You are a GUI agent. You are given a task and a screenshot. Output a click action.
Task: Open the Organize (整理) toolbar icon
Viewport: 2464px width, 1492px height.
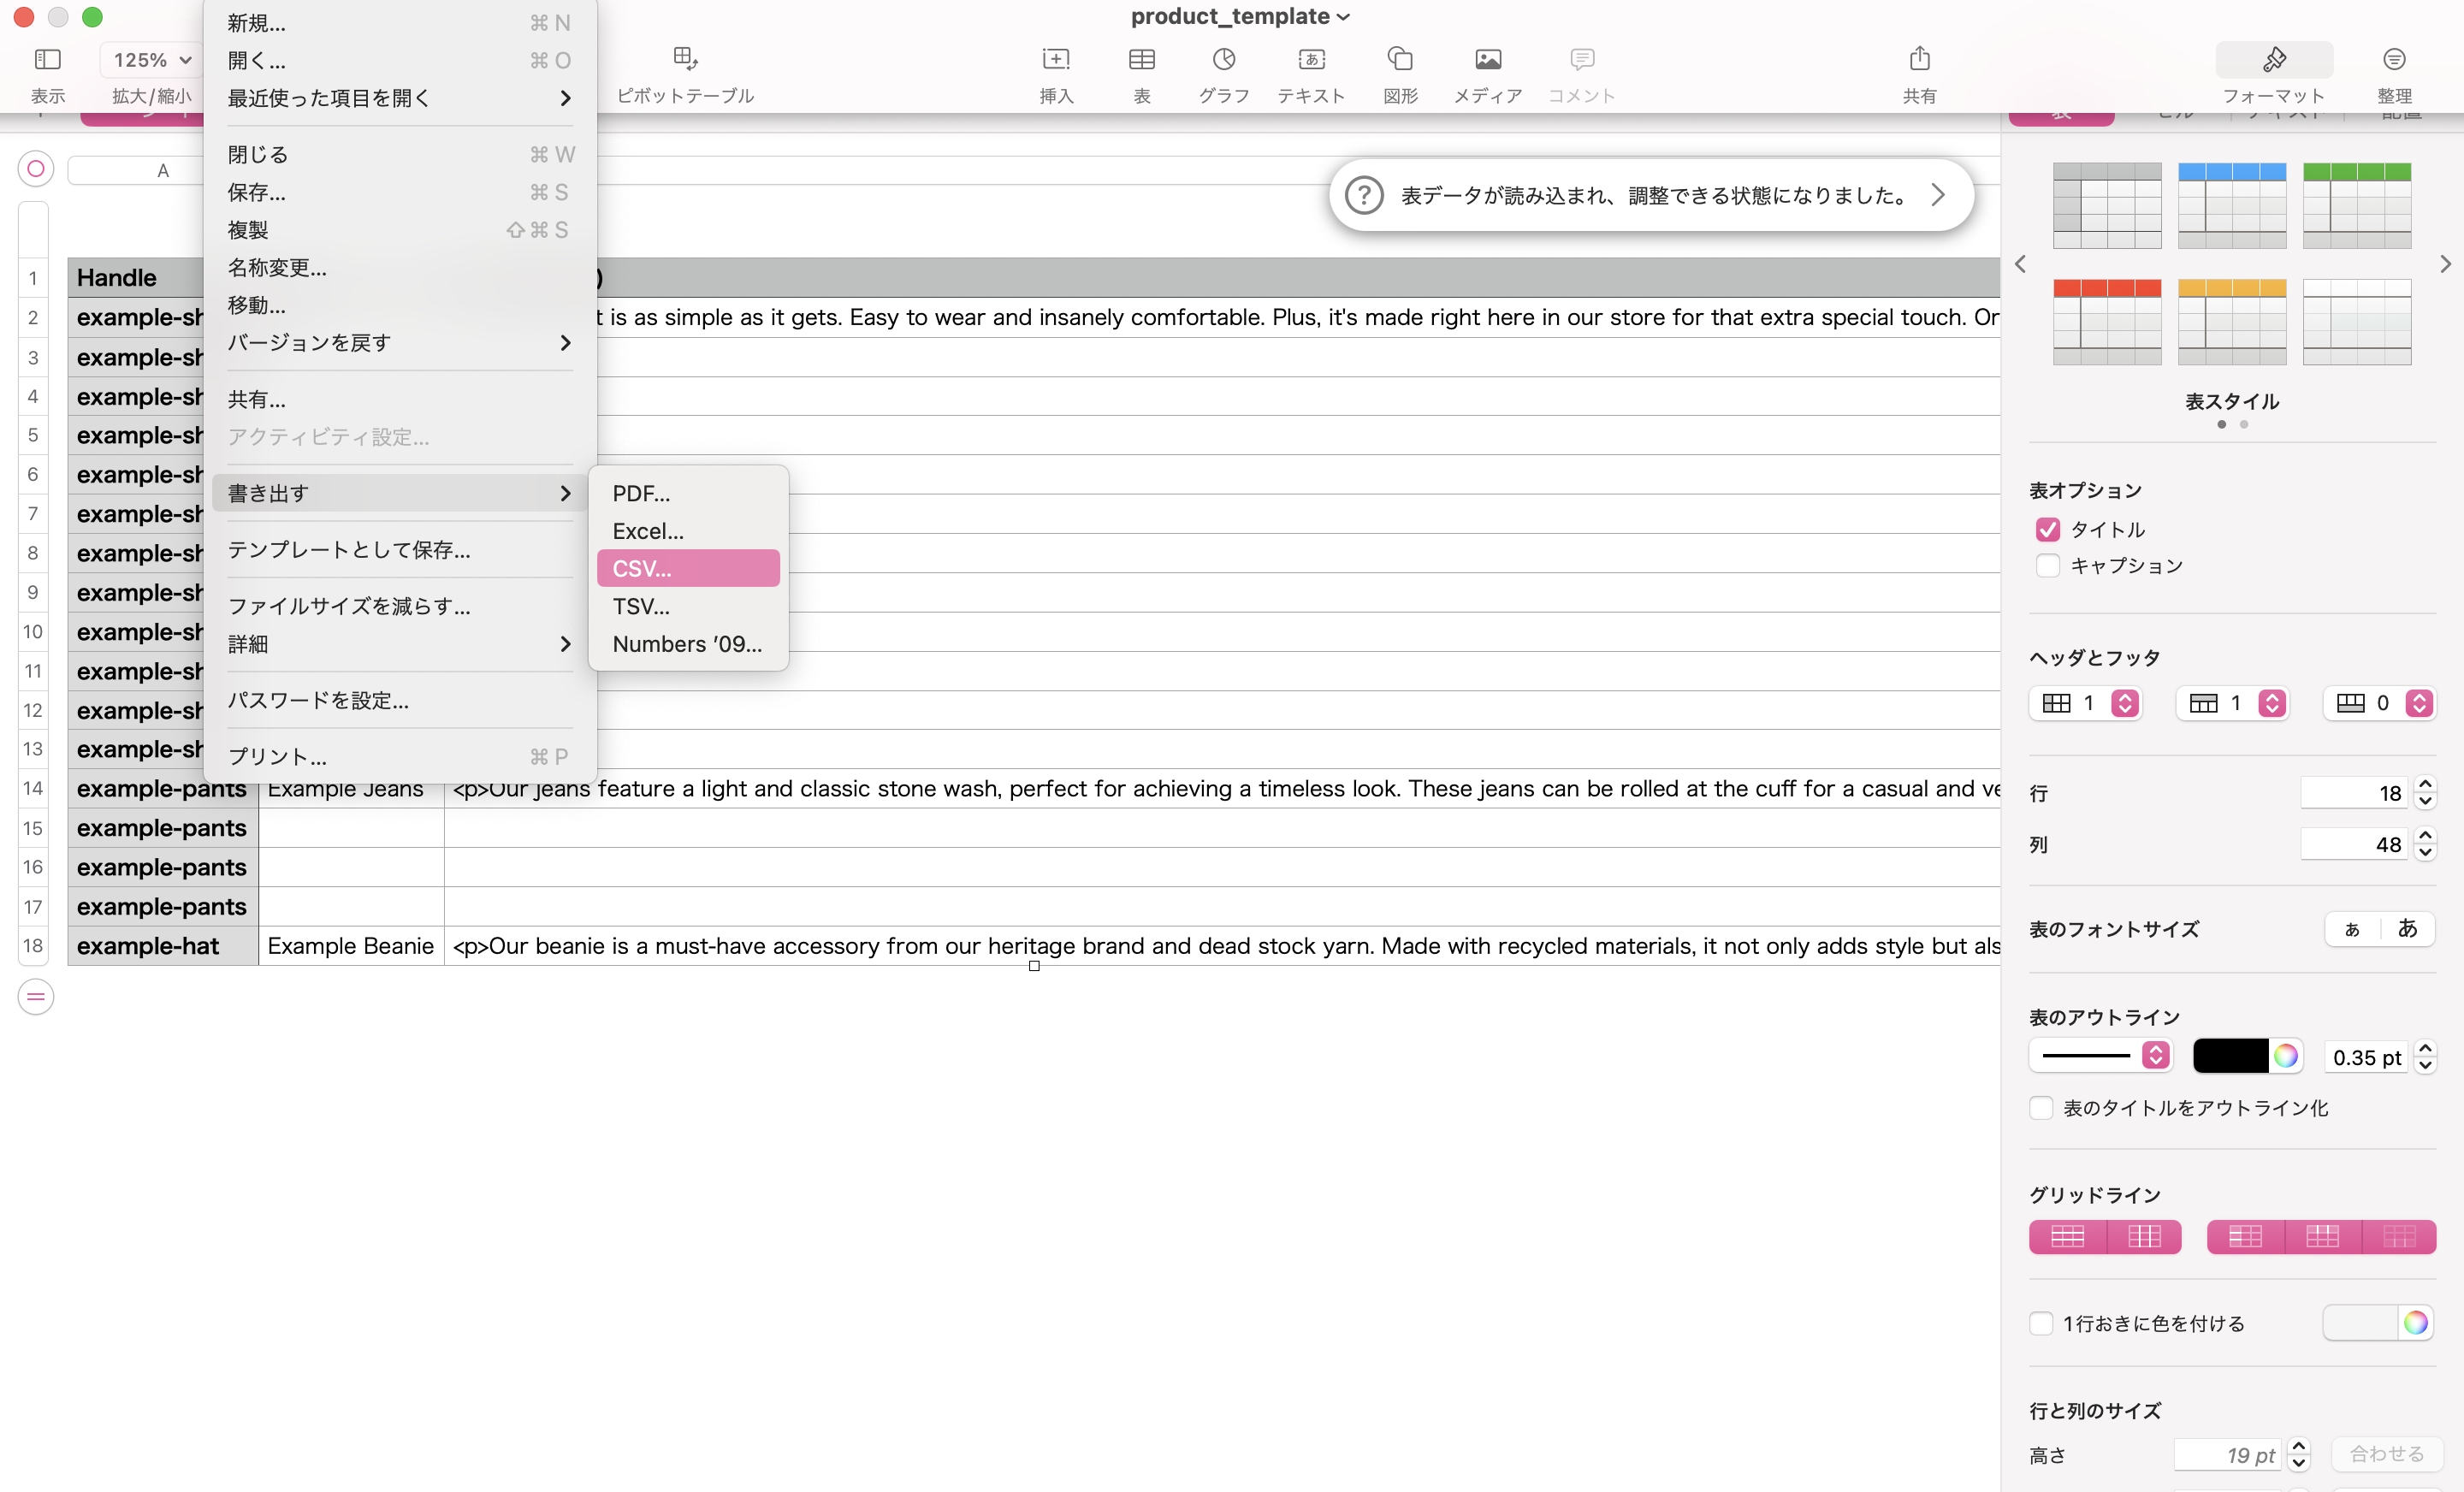(2393, 60)
